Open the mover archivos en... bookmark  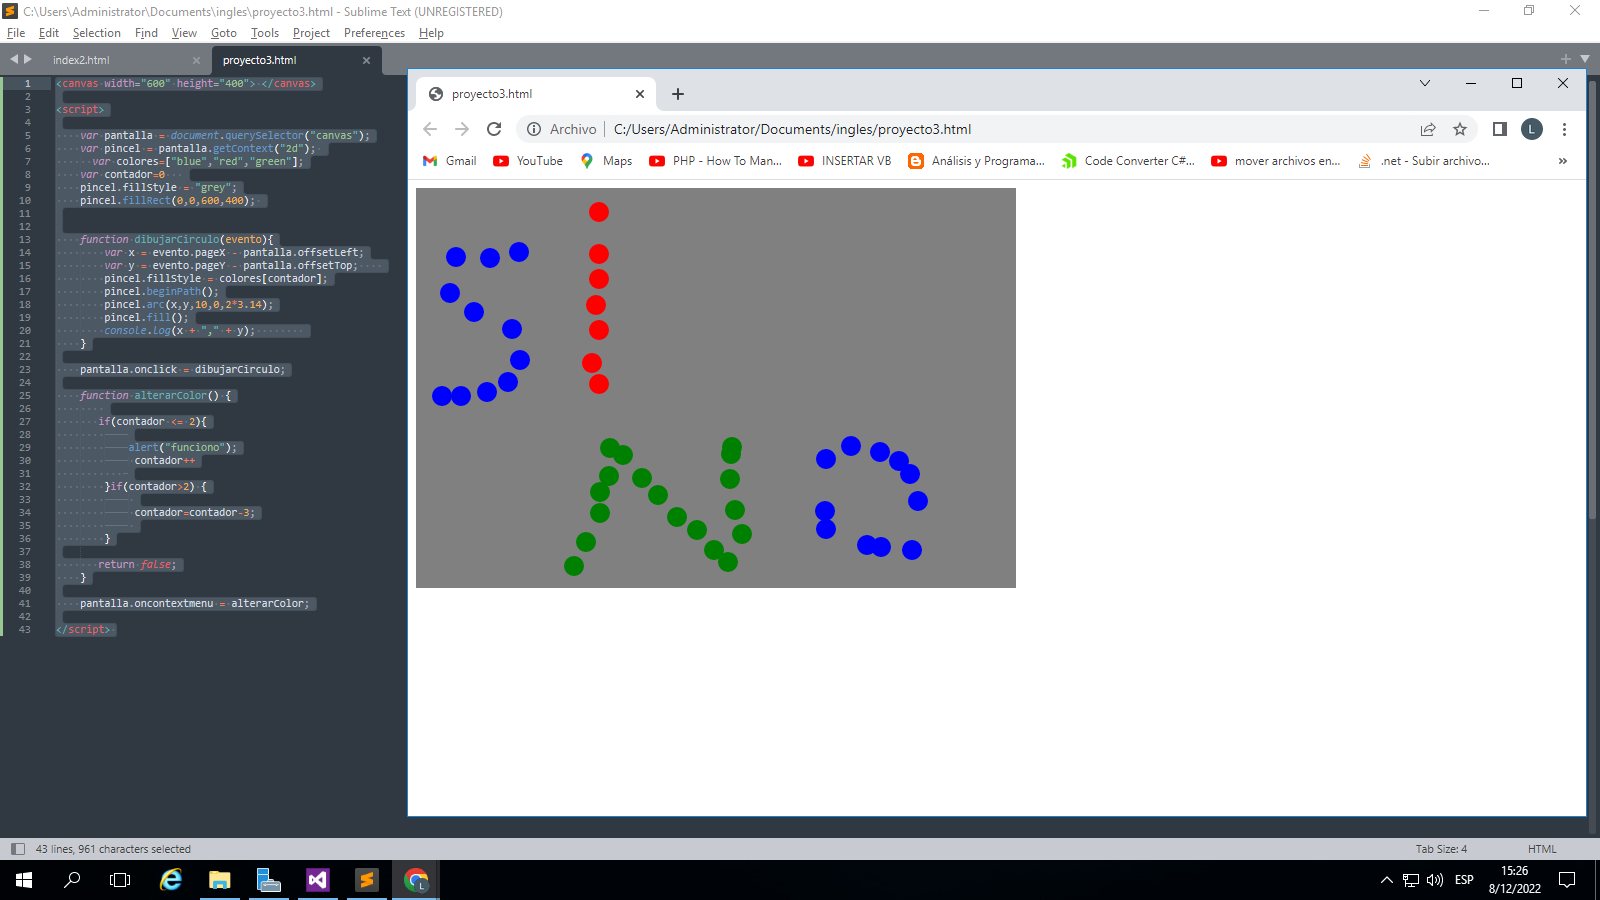1276,161
